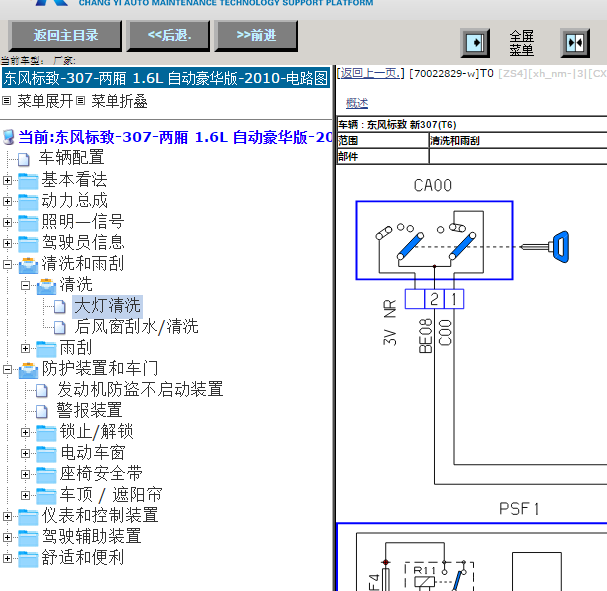Go back with <<后退 button

[169, 36]
